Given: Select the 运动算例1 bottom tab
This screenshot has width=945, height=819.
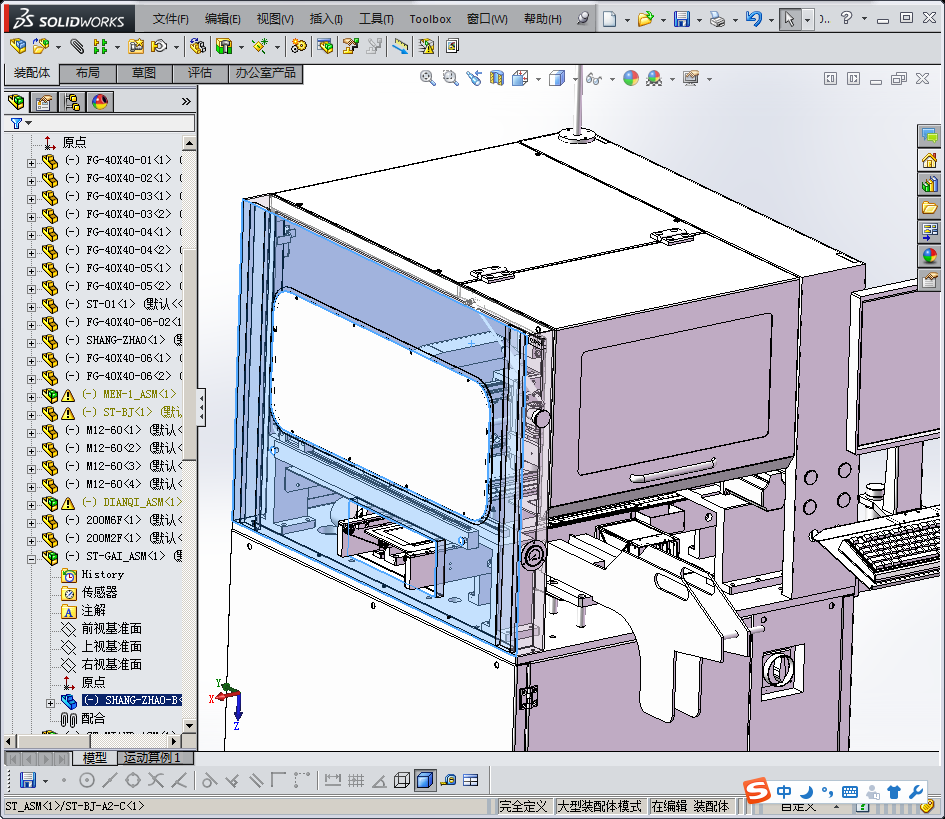Looking at the screenshot, I should point(152,758).
